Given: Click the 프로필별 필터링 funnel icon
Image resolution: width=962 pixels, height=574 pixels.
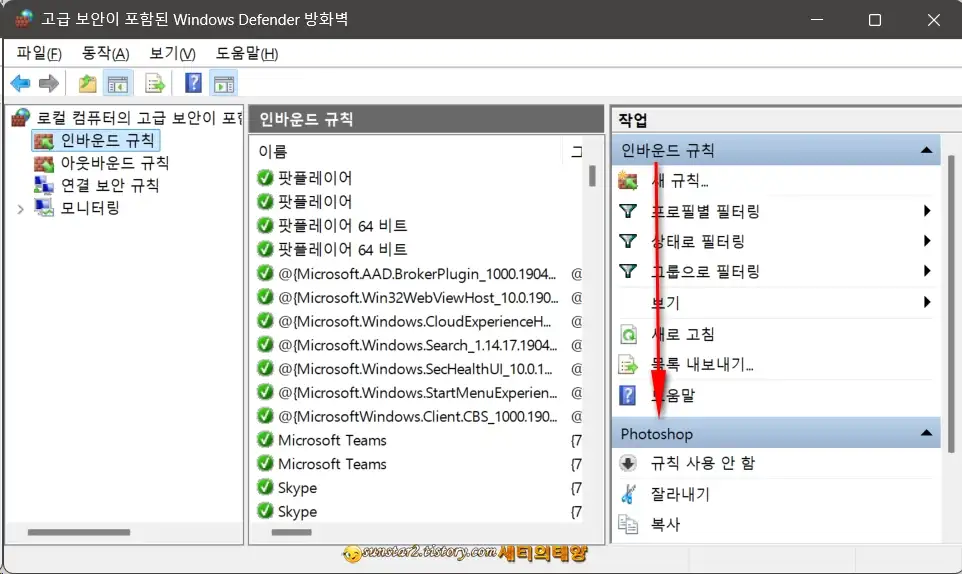Looking at the screenshot, I should [628, 211].
